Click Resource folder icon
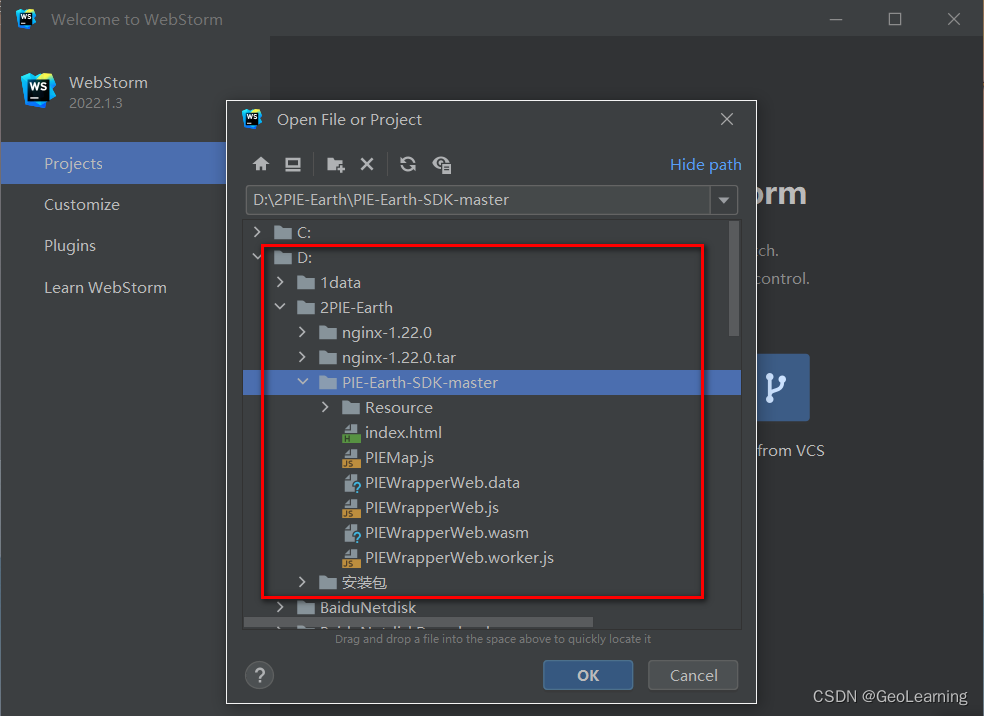This screenshot has width=984, height=716. (x=351, y=408)
